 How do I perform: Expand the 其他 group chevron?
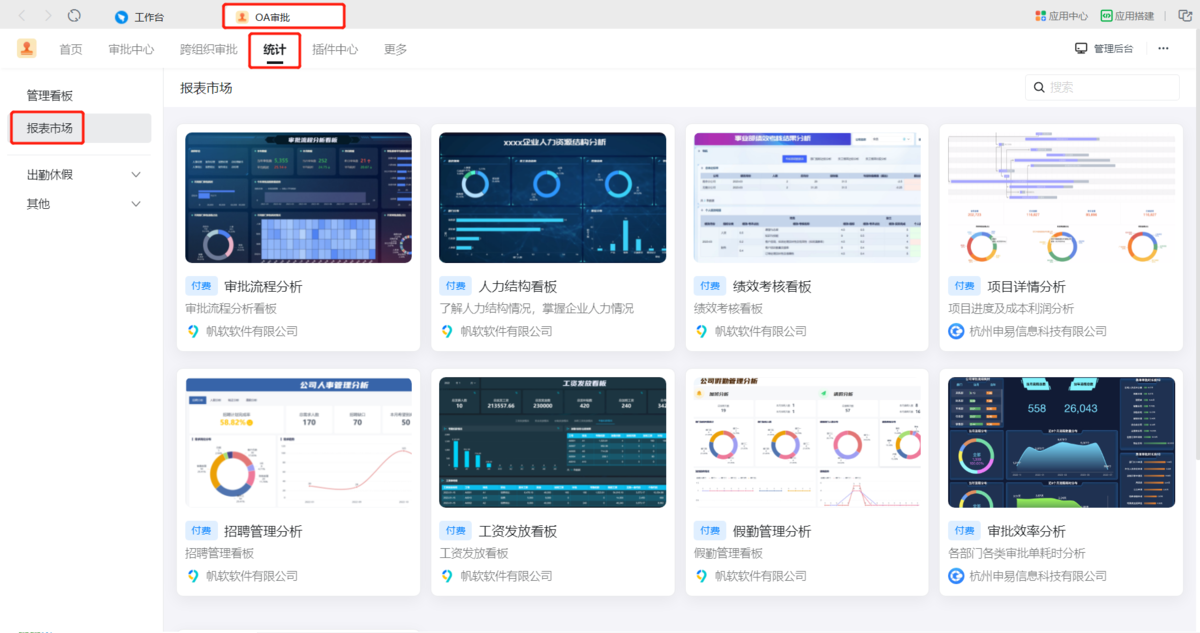[x=137, y=204]
